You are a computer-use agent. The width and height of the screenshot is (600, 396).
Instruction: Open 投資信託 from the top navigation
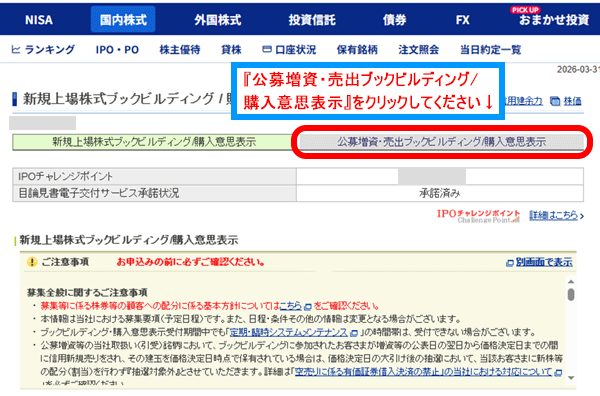point(312,20)
